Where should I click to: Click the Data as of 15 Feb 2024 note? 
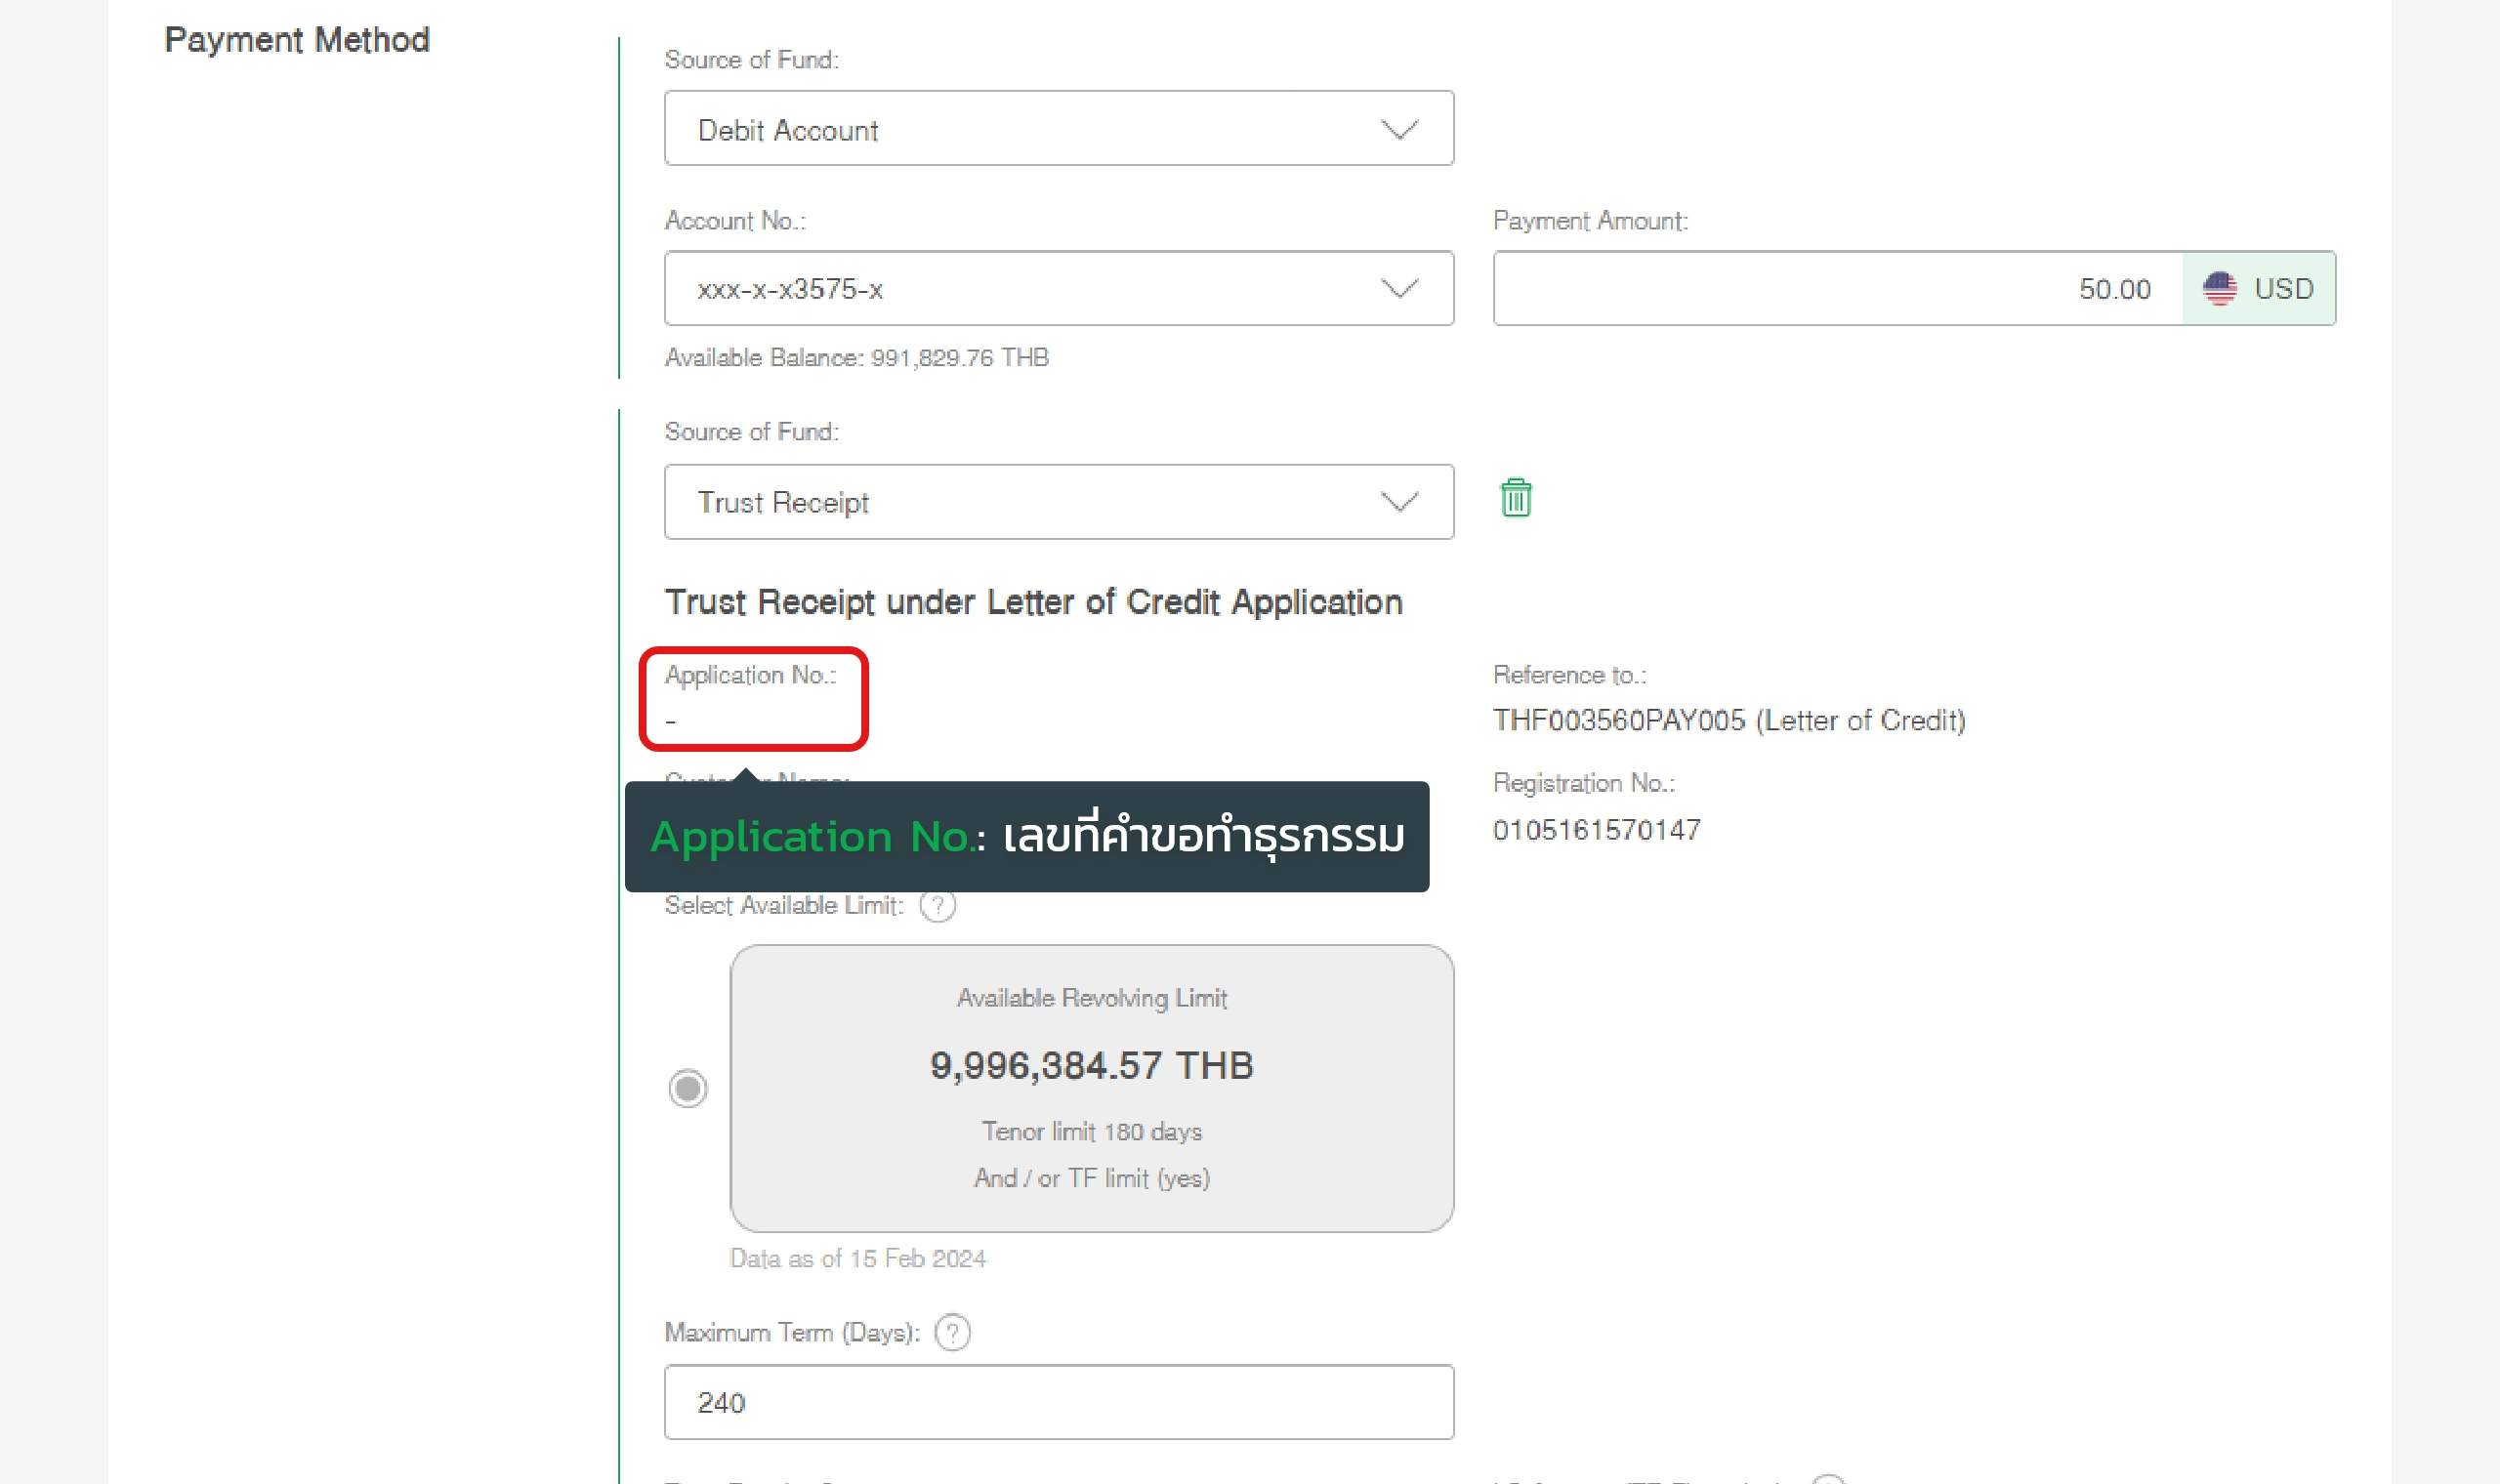[x=857, y=1258]
